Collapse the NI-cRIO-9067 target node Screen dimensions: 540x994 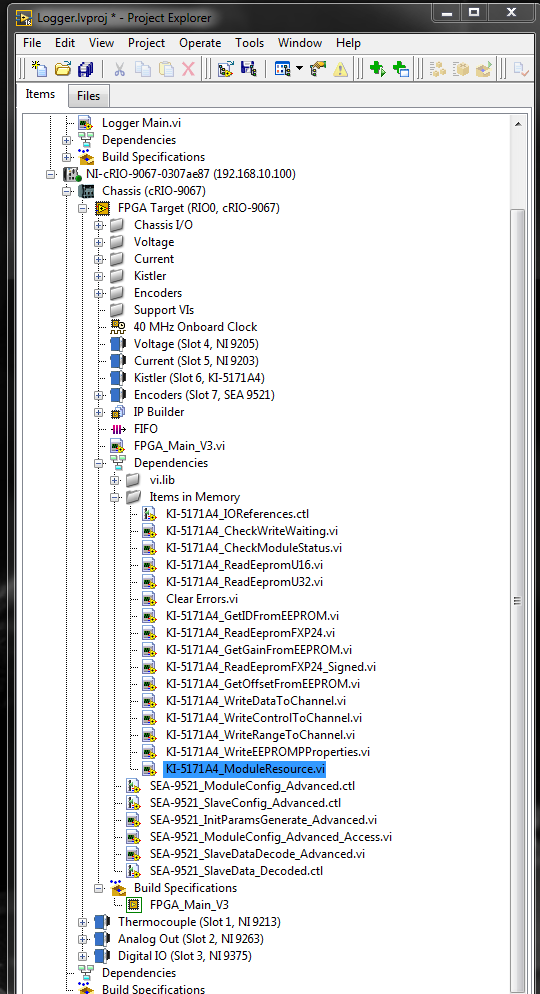(x=51, y=174)
